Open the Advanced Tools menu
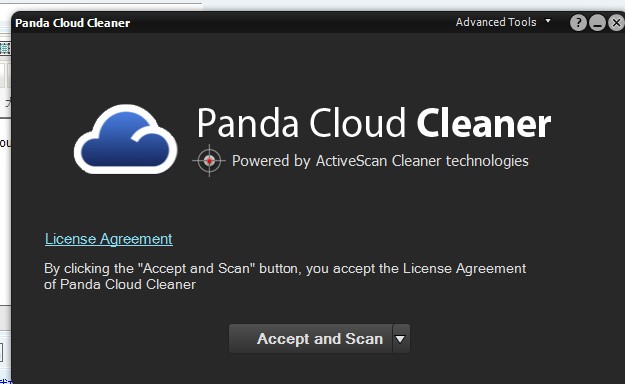625x384 pixels. [496, 22]
